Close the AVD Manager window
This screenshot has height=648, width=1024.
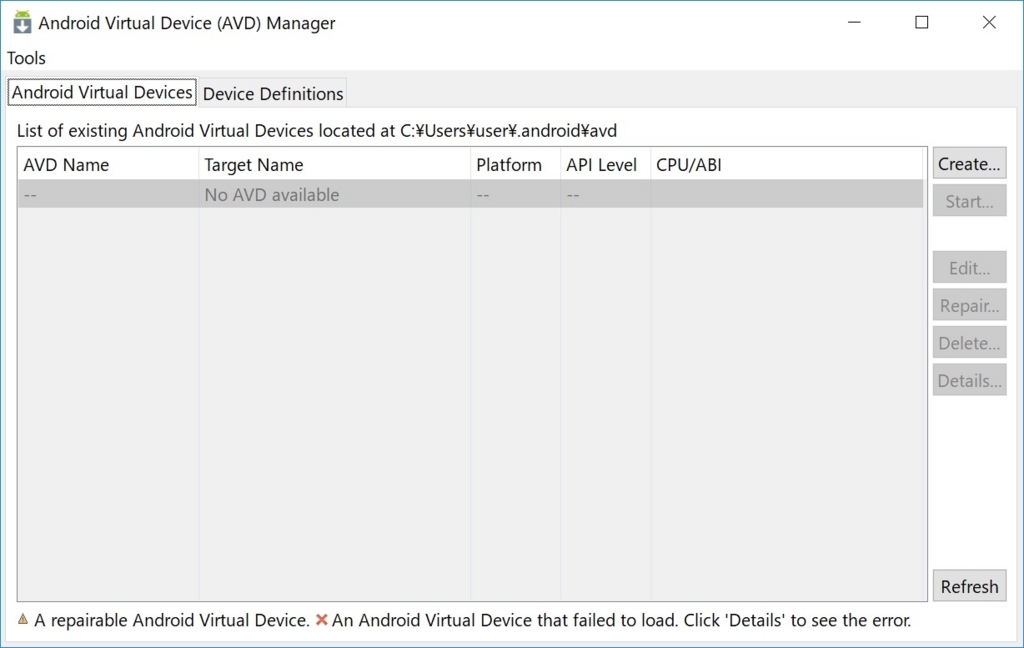click(x=989, y=22)
